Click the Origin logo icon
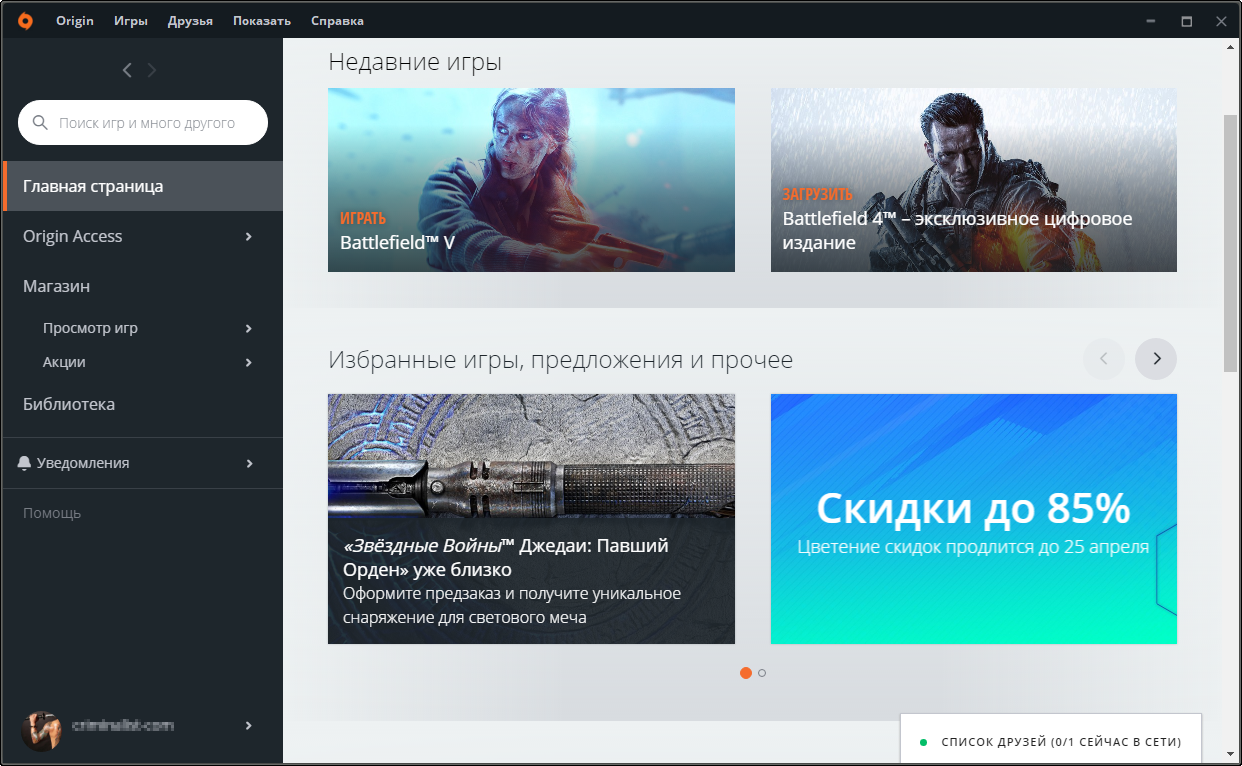 point(25,20)
